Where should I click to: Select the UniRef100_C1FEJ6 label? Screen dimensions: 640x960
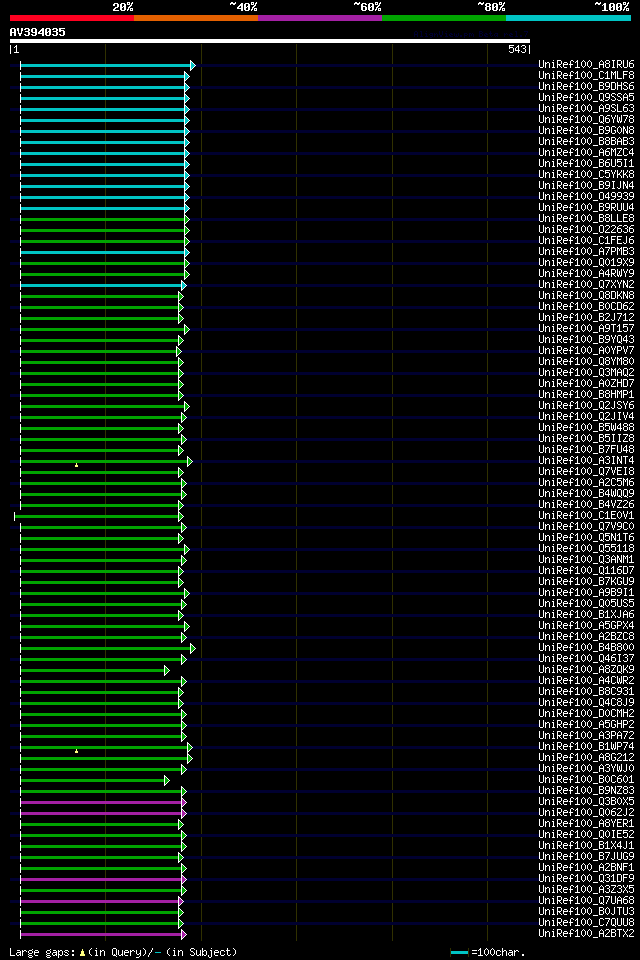pos(586,241)
